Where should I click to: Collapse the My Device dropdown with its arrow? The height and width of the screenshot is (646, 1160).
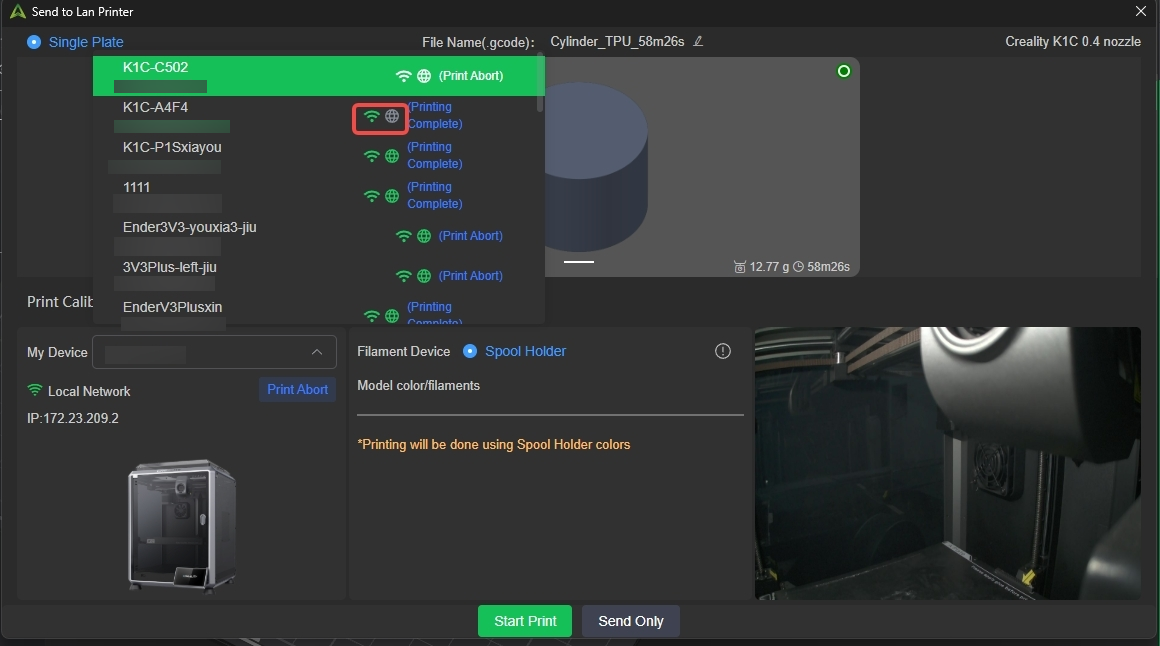317,352
